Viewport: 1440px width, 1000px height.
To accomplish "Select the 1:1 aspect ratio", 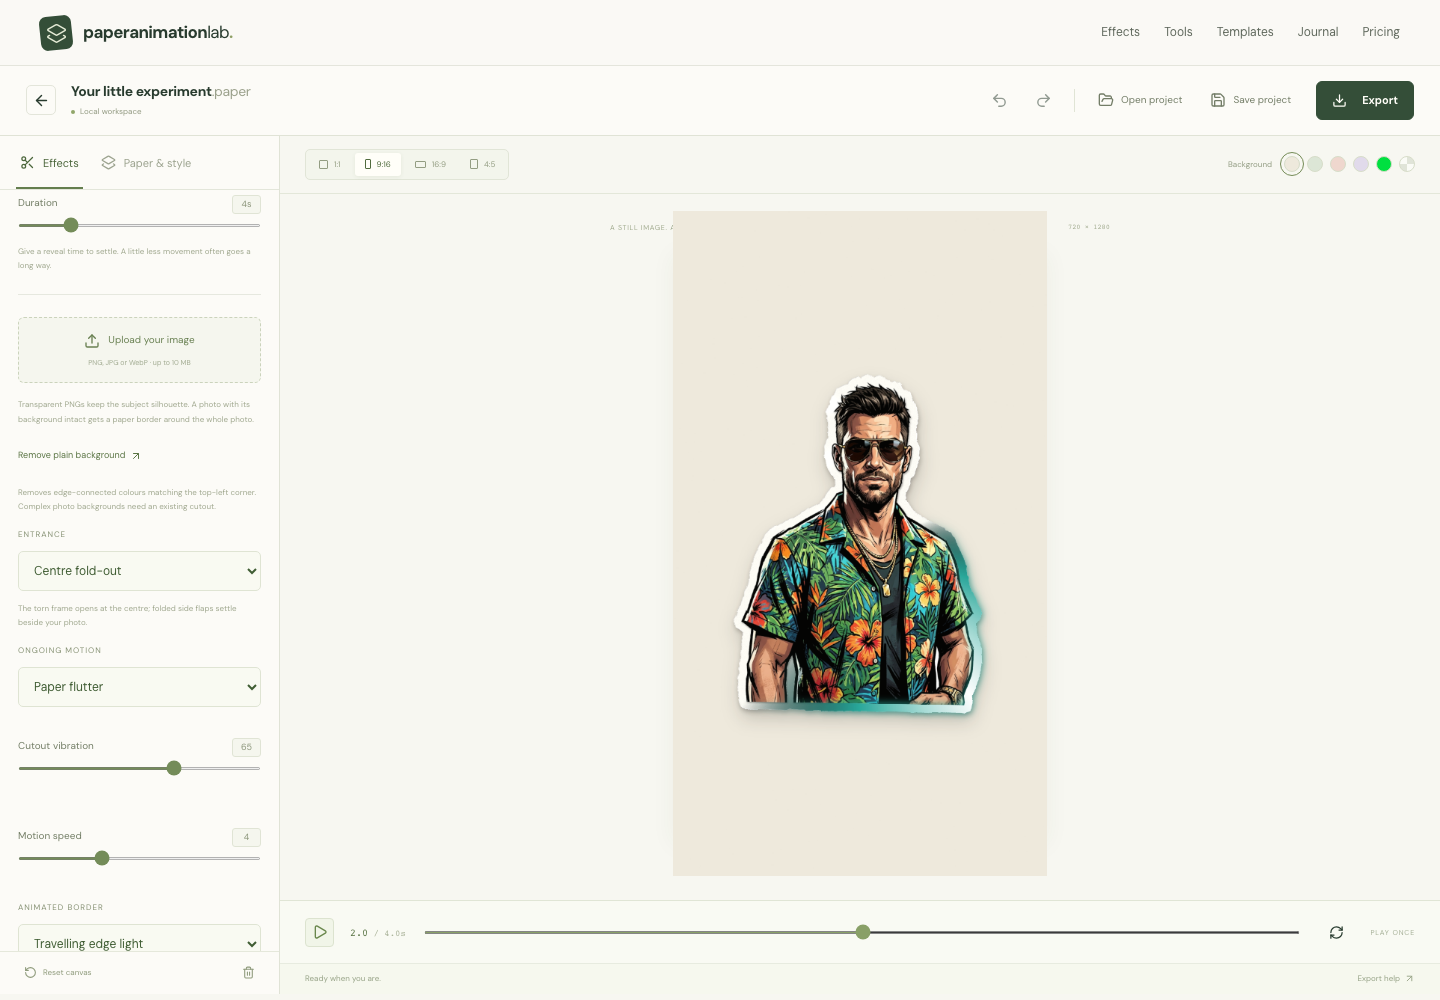I will pos(330,164).
